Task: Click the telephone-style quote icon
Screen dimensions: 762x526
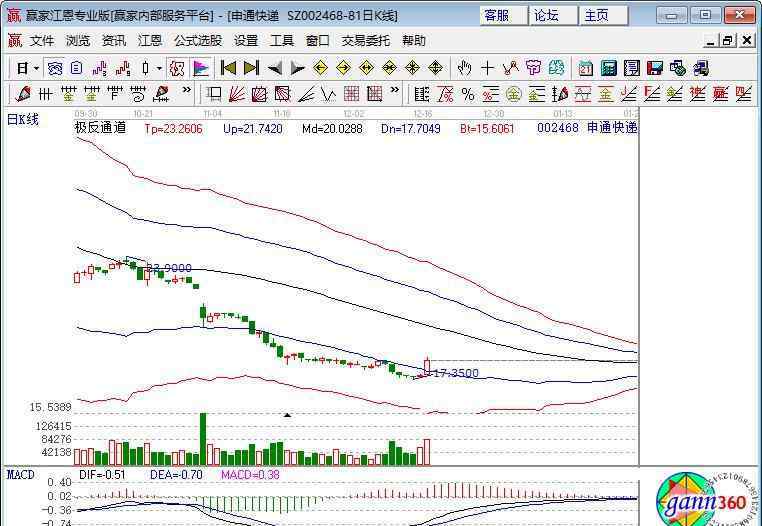Action: 54,68
